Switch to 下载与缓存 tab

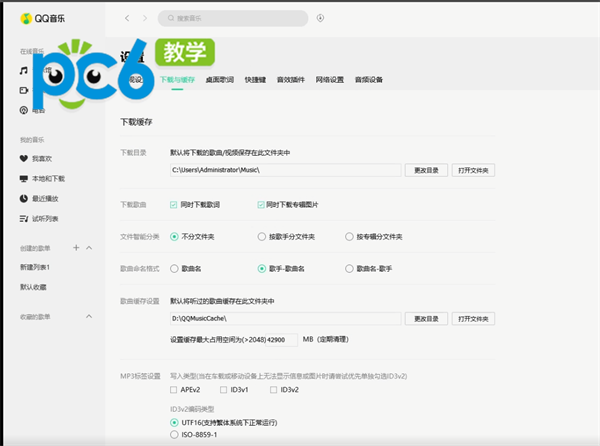click(177, 80)
